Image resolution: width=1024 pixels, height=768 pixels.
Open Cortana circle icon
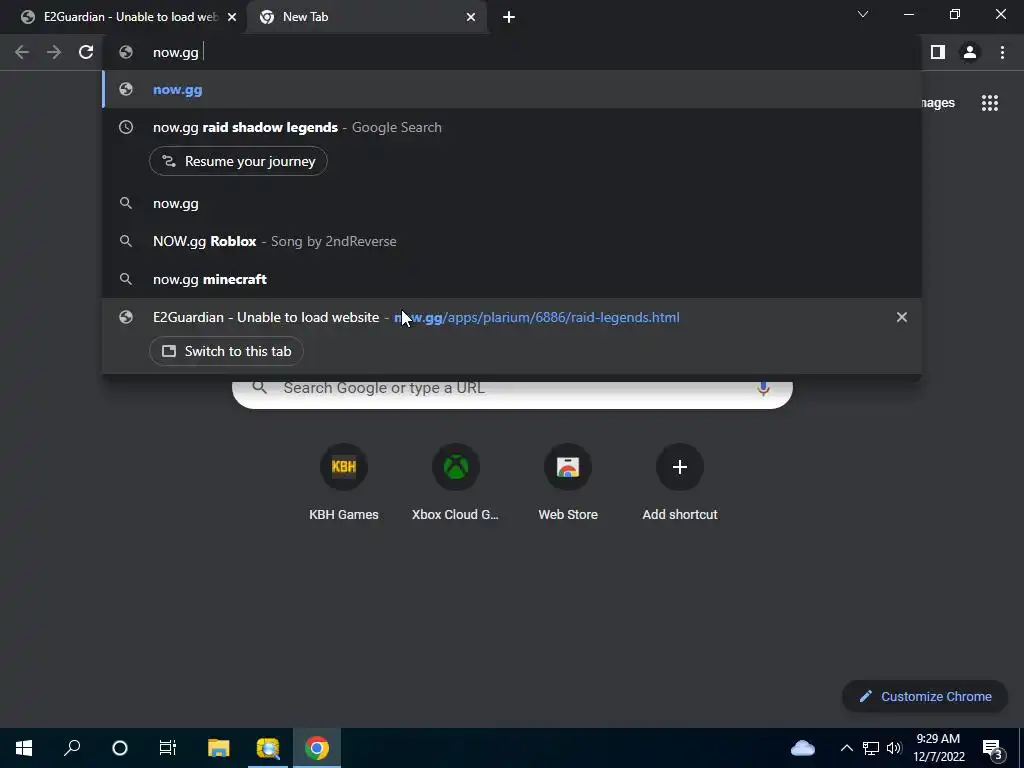(120, 748)
